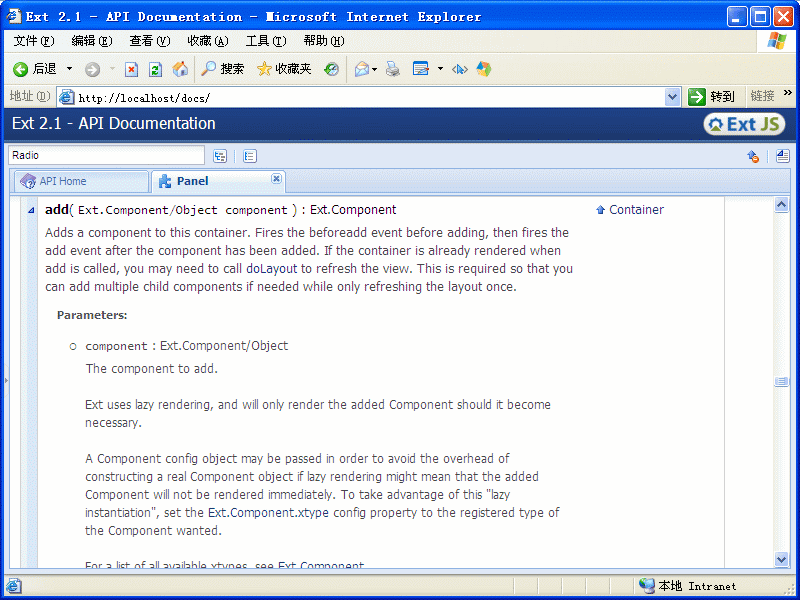Click the Messenger icon in toolbar
Screen dimensions: 800x600
(x=484, y=69)
